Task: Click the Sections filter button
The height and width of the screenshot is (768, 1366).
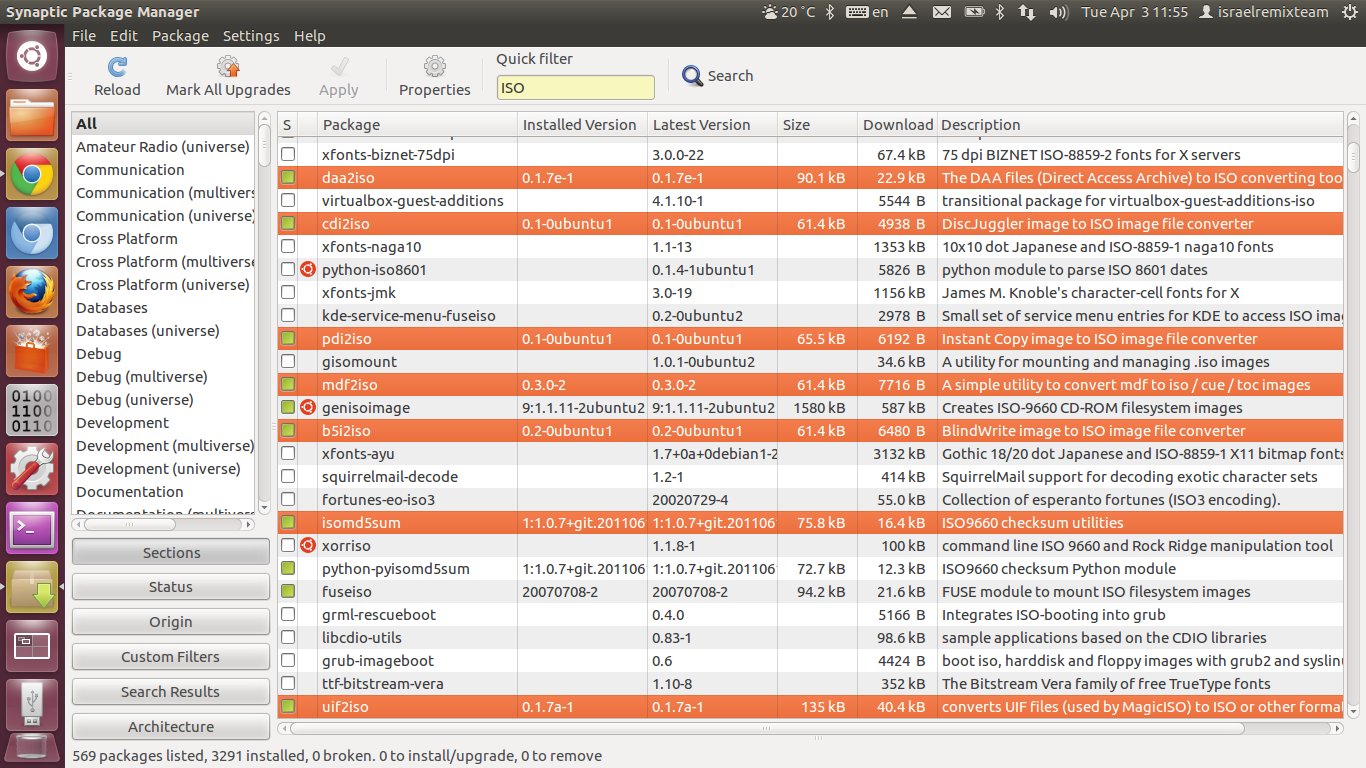Action: (171, 552)
